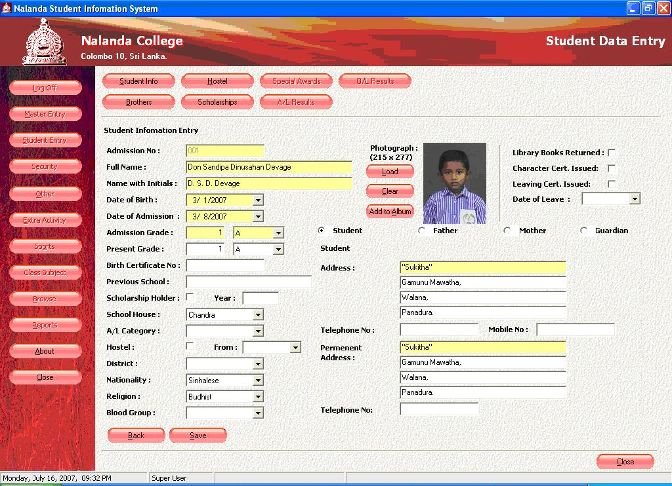Screen dimensions: 672x486
Task: Clear the student photograph
Action: 390,191
